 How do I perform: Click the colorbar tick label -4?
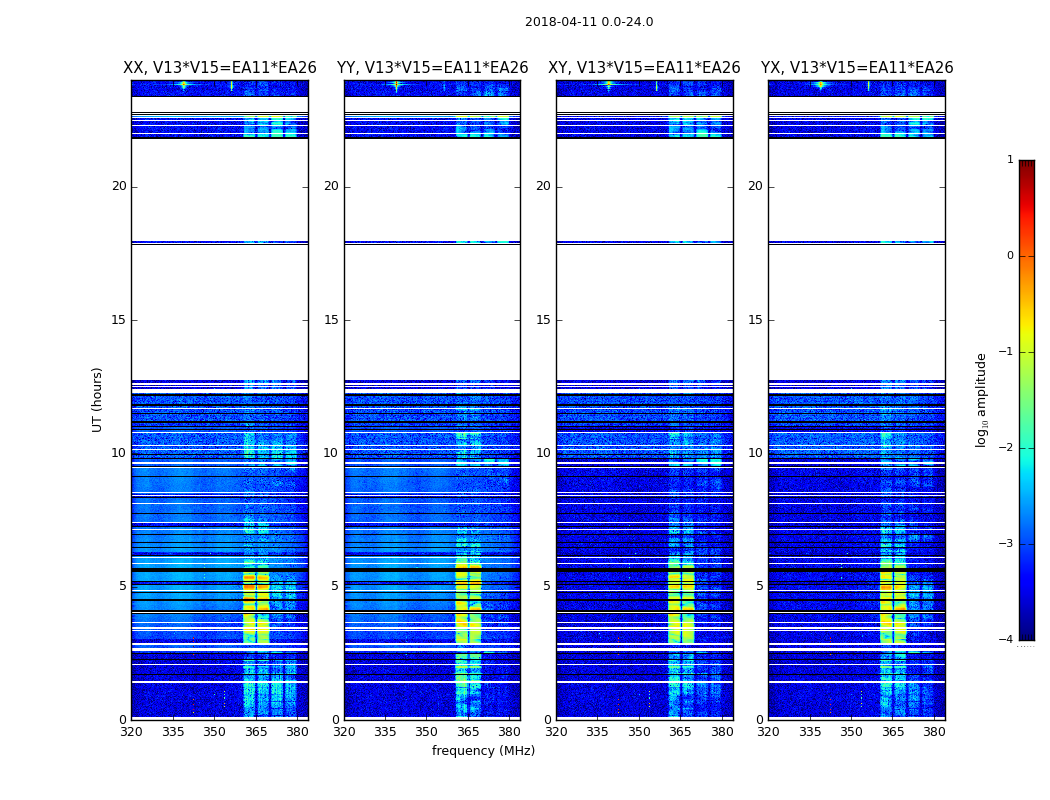tap(1008, 640)
